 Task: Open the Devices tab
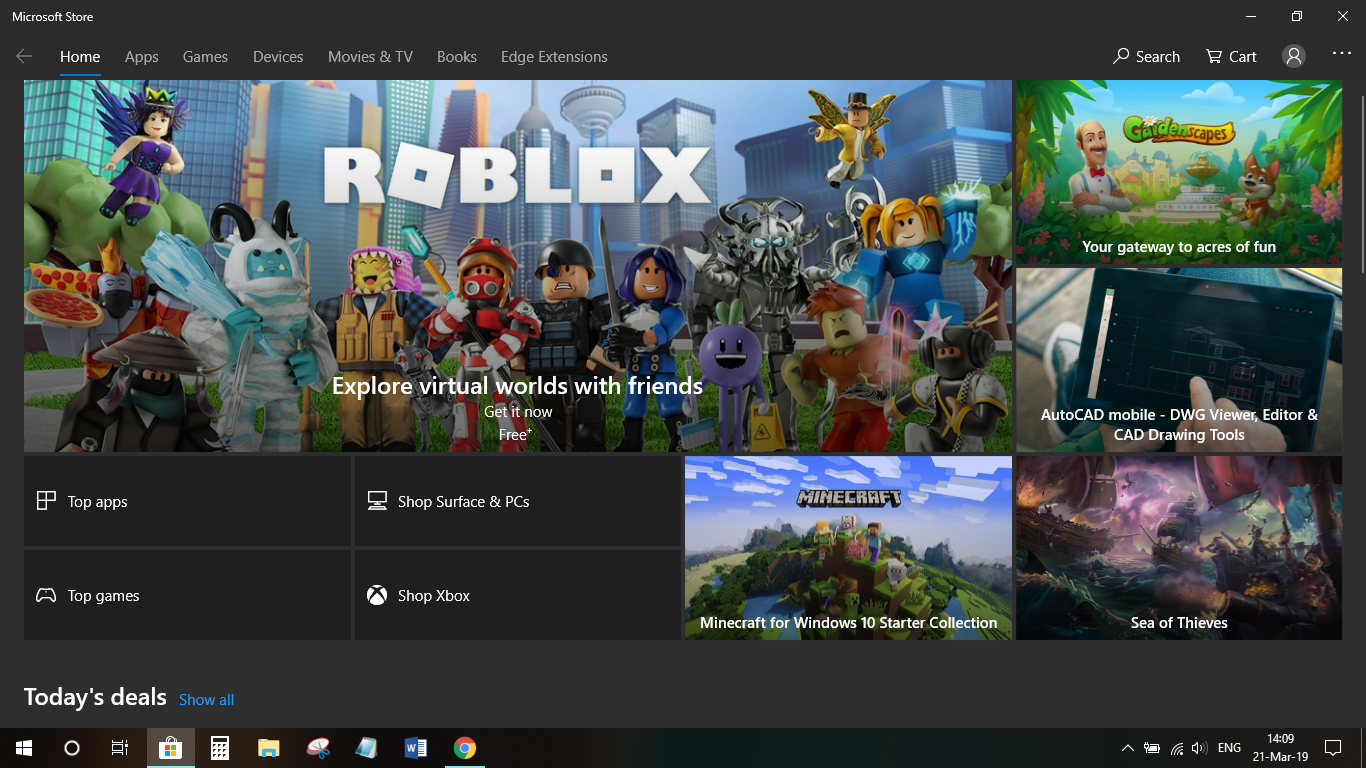point(278,57)
